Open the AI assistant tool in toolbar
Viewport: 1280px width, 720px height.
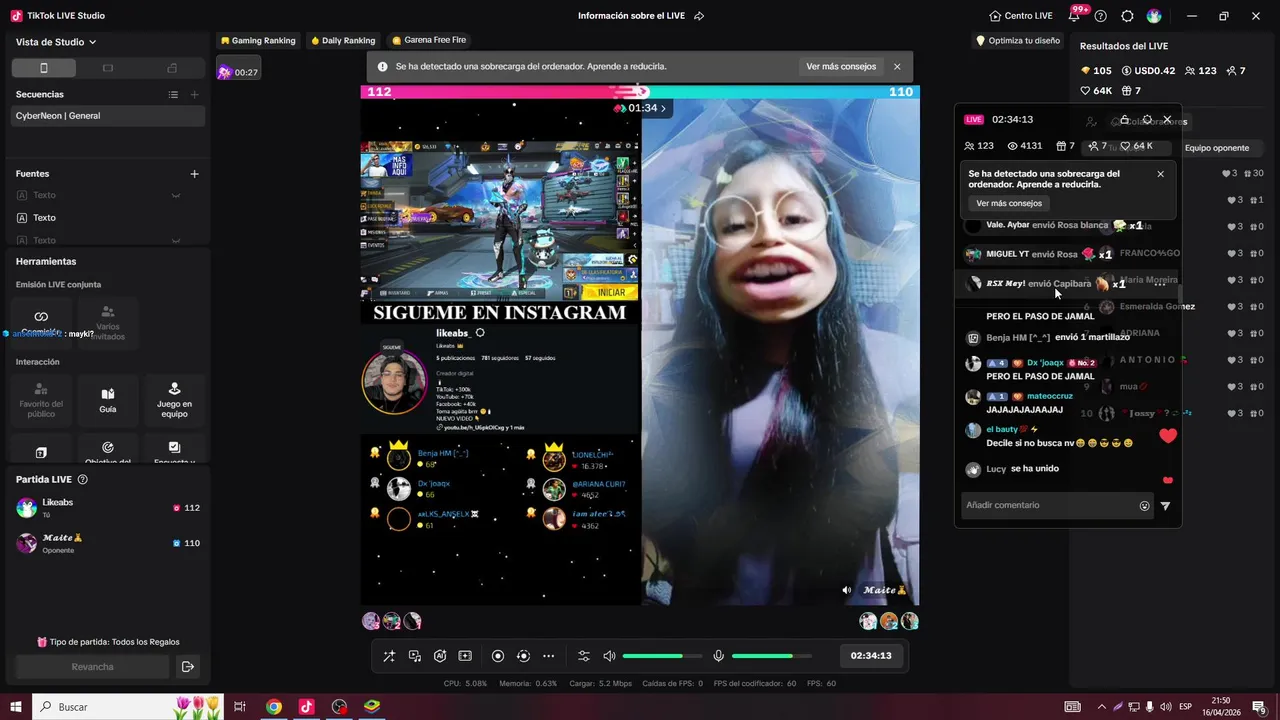point(440,656)
